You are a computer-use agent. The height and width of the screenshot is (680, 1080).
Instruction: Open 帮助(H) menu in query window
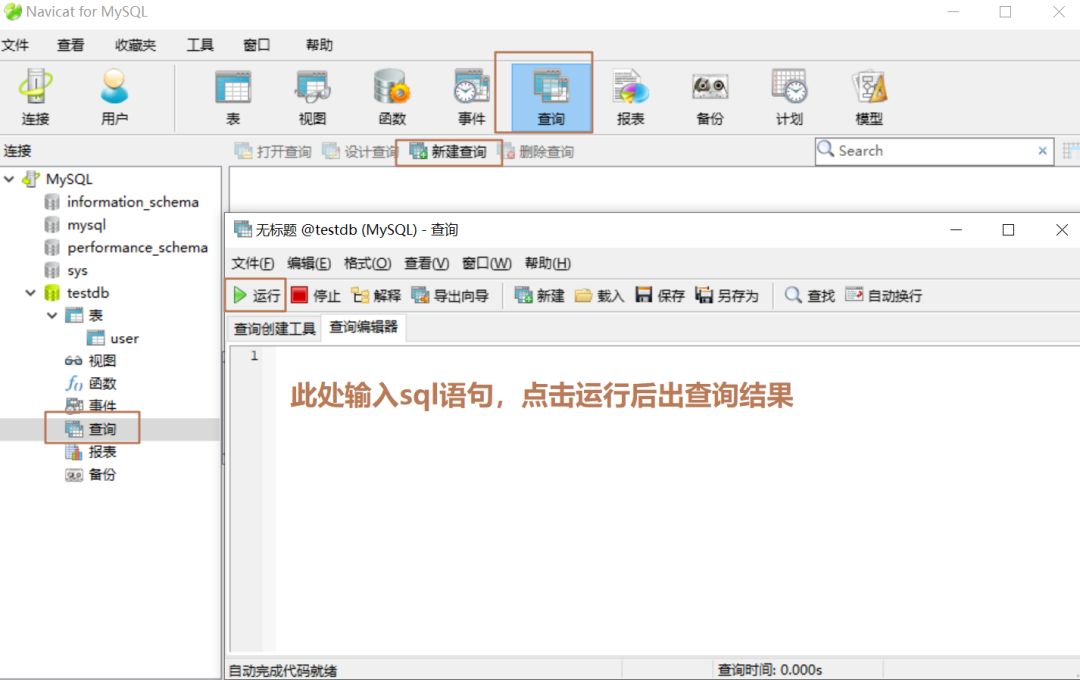pos(548,263)
